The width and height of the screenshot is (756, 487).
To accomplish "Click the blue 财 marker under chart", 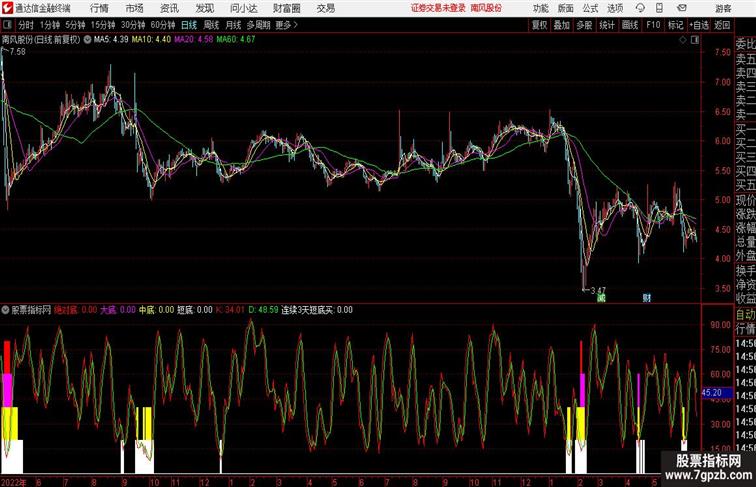I will point(647,298).
